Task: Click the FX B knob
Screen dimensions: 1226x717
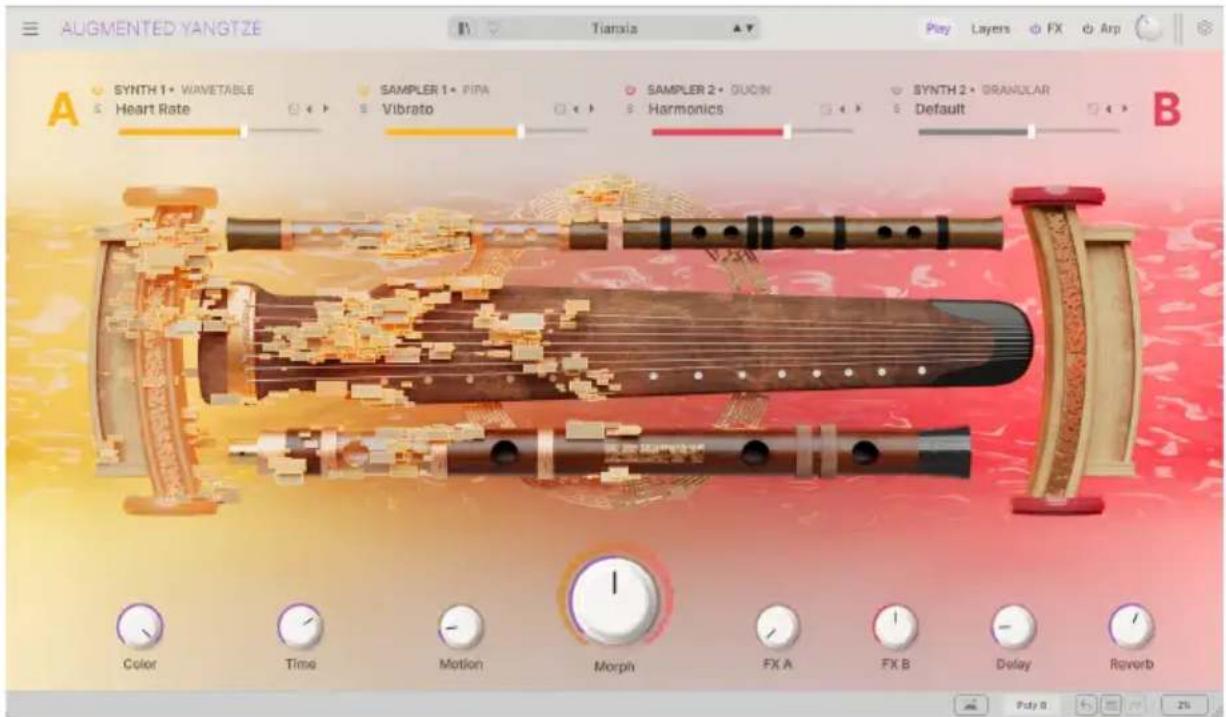Action: pyautogui.click(x=895, y=627)
